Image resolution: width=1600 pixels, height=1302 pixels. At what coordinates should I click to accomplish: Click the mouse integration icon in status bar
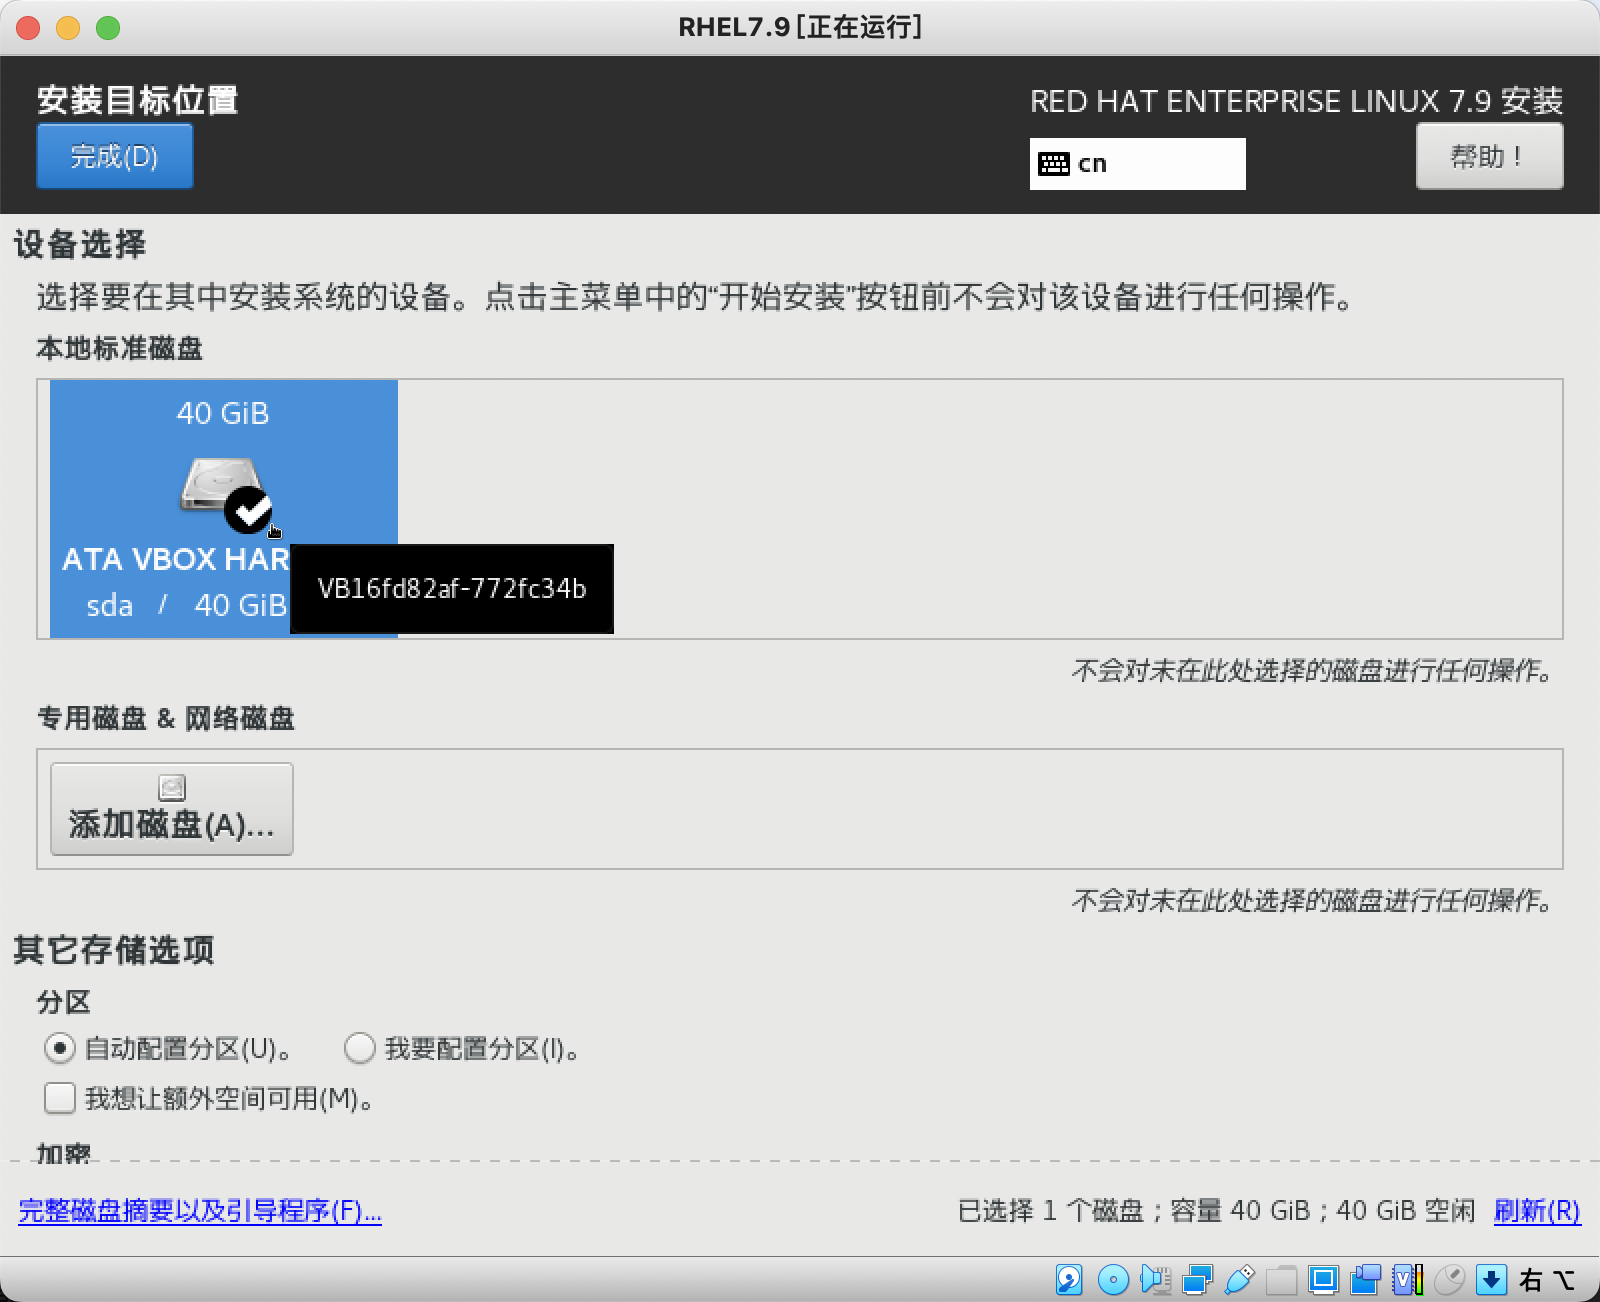click(1449, 1279)
